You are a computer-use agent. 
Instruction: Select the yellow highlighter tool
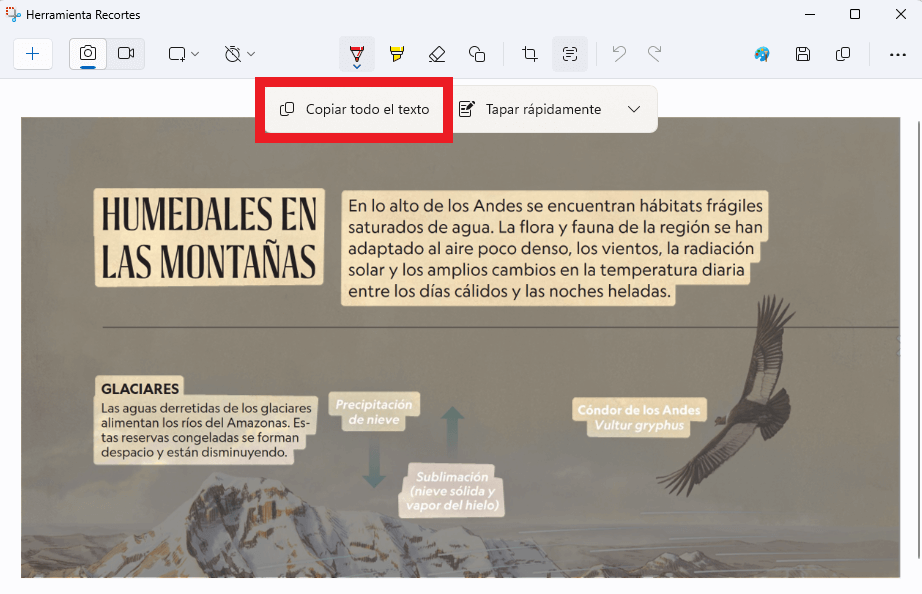click(397, 54)
